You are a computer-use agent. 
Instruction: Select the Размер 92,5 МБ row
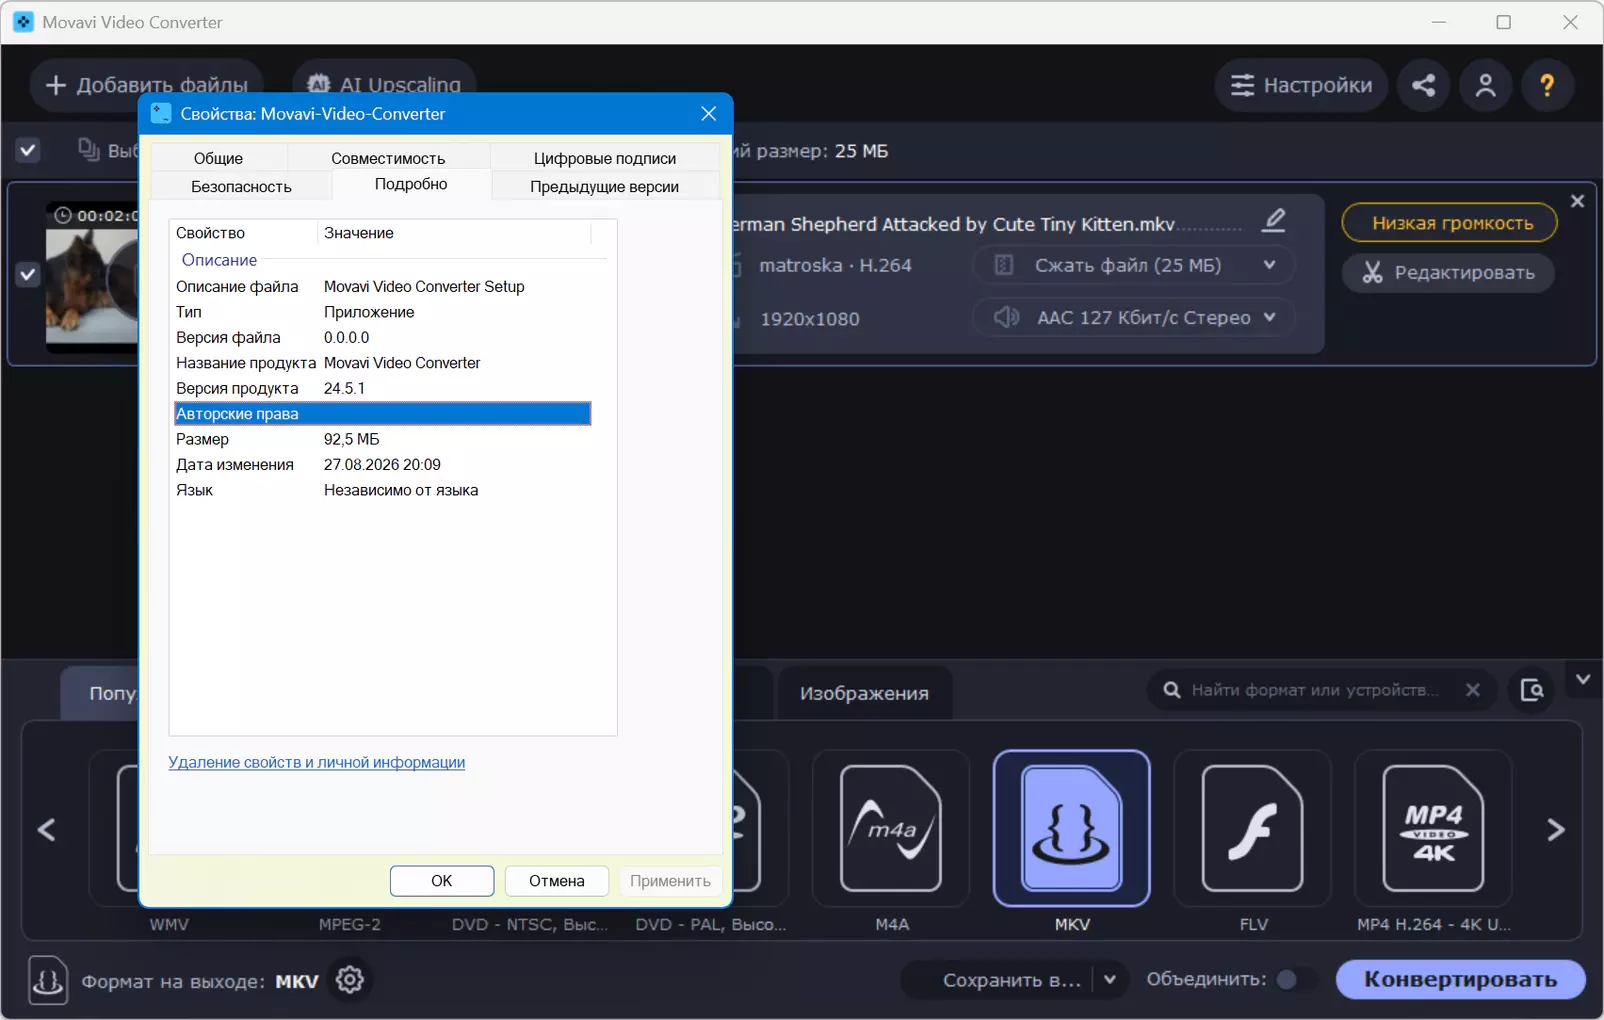coord(382,439)
